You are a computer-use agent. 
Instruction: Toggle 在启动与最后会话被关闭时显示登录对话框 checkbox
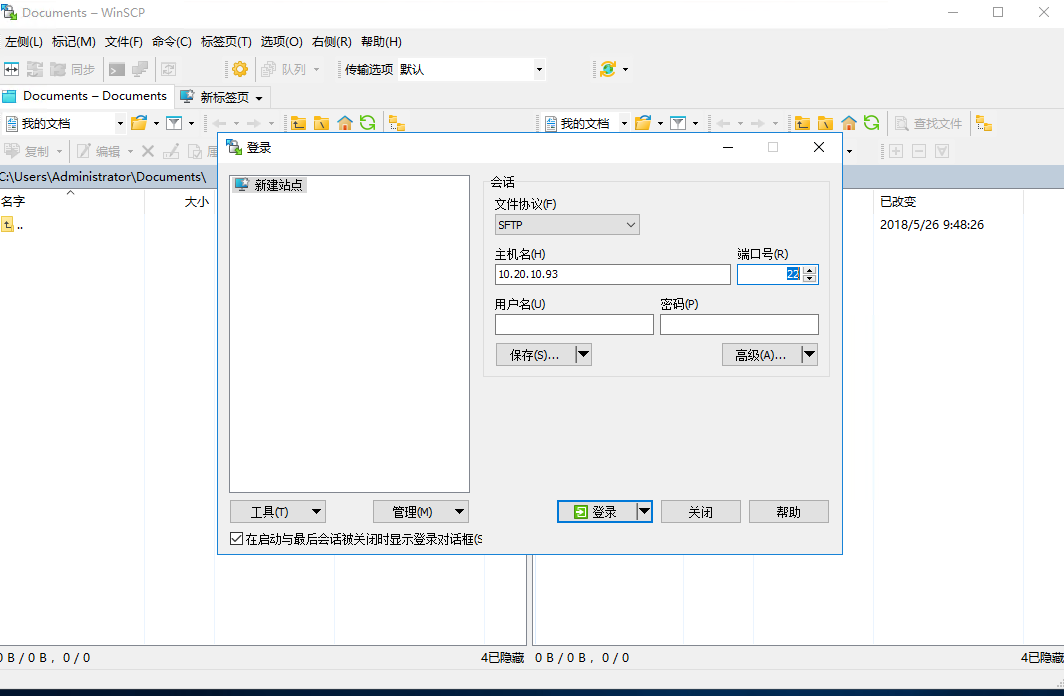[236, 539]
